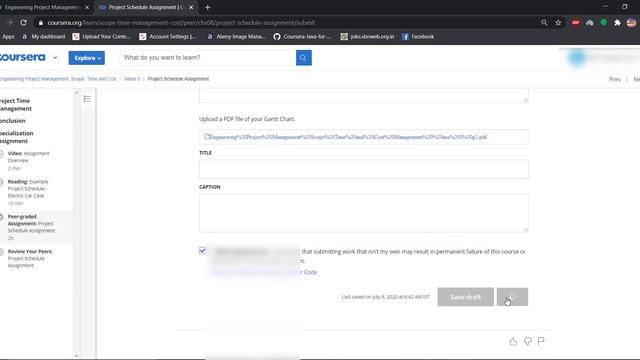Click the forward navigation arrow
Screen dimensions: 640x360
[x=9, y=23]
